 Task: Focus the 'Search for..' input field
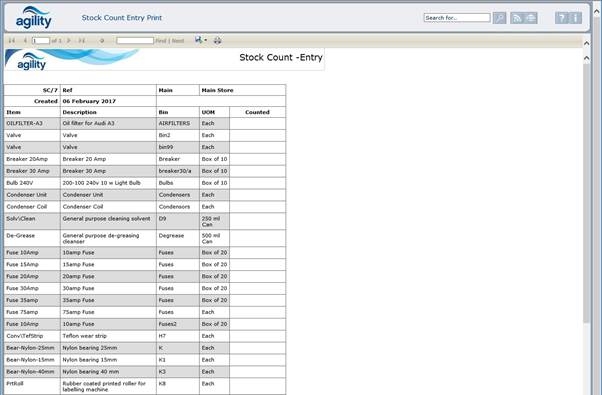coord(457,18)
